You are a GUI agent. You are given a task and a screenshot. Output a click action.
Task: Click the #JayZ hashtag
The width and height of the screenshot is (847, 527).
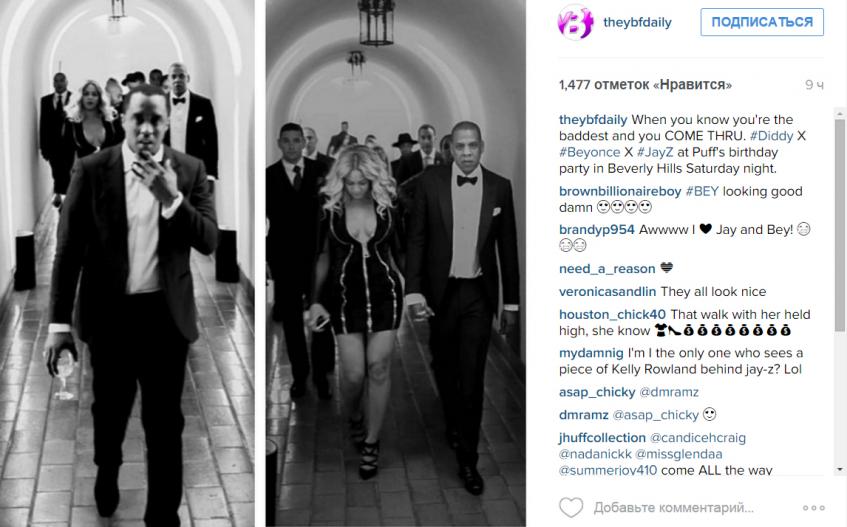point(655,152)
